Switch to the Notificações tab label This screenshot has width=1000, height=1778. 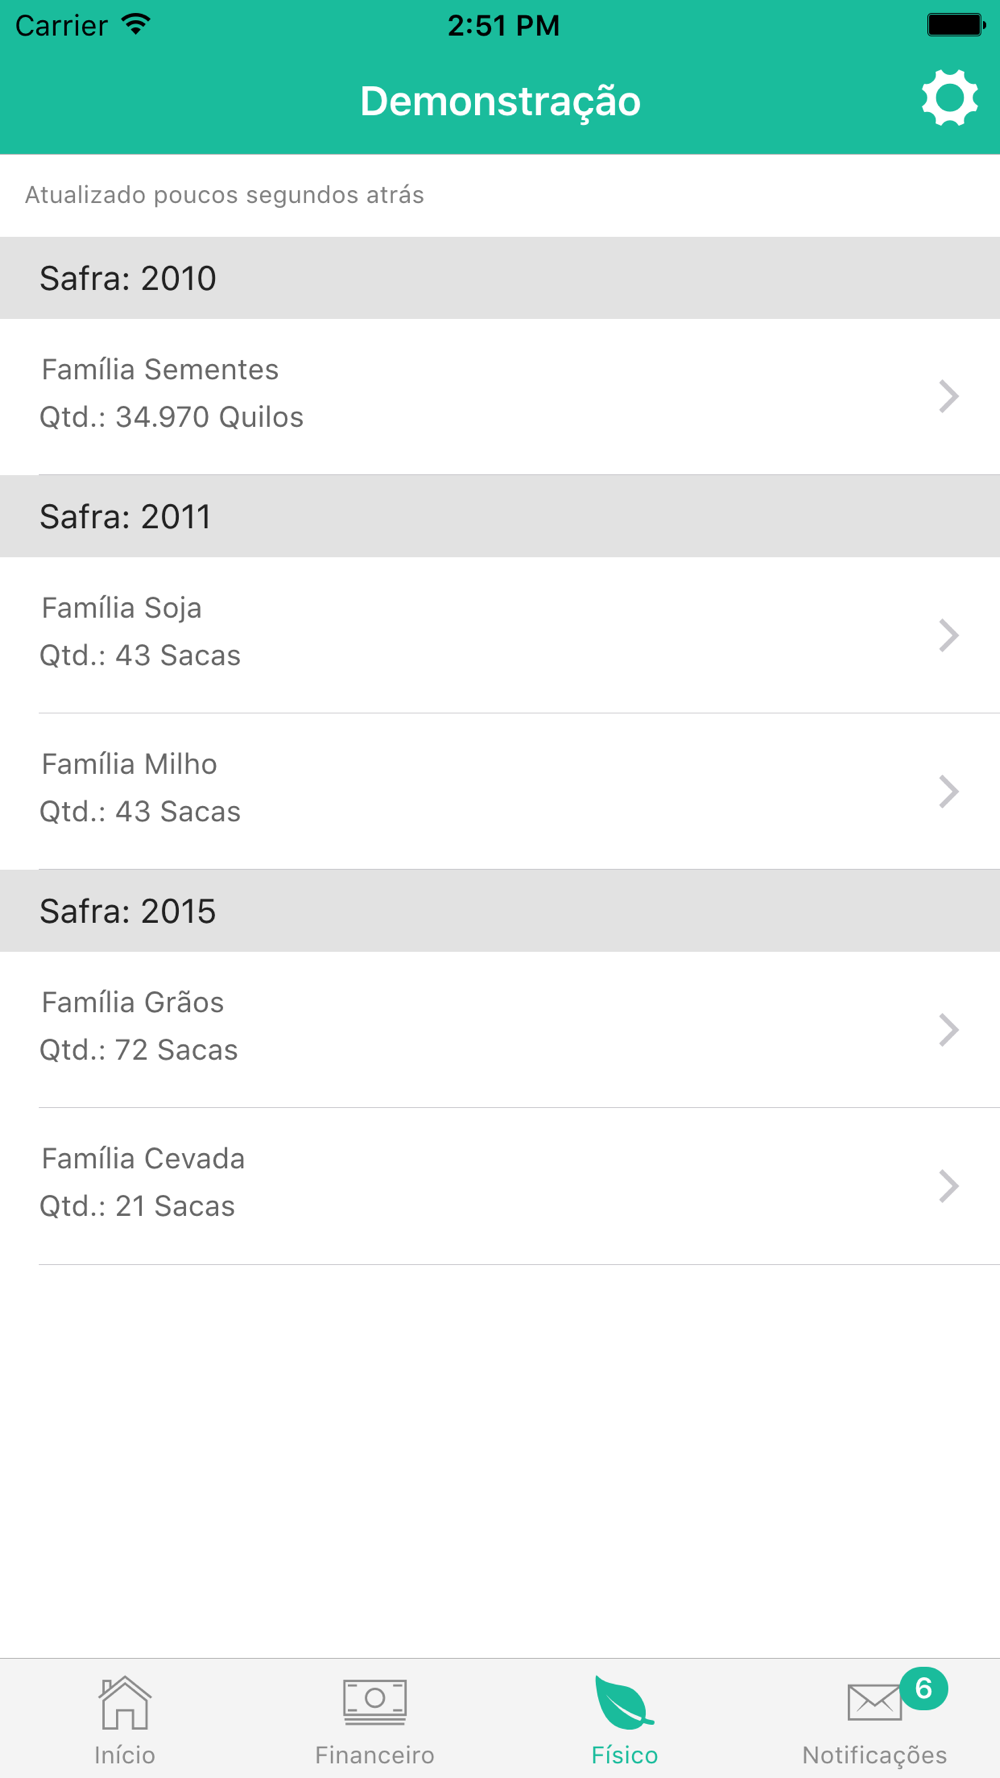point(874,1755)
